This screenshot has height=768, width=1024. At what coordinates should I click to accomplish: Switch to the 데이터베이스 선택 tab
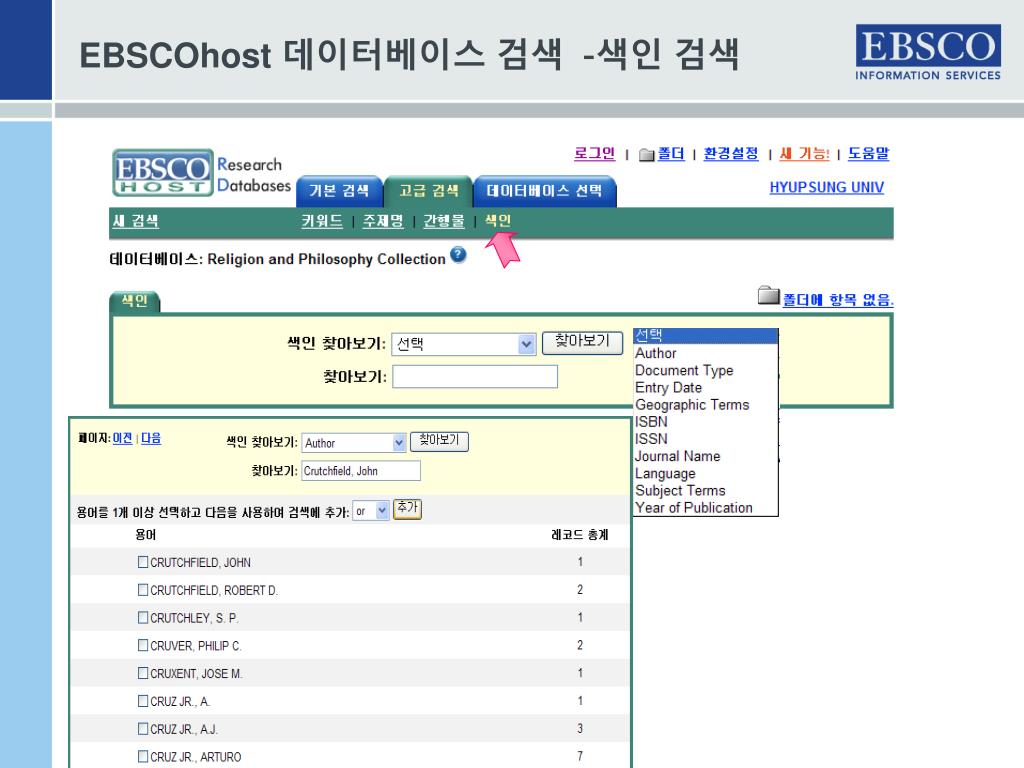coord(544,191)
